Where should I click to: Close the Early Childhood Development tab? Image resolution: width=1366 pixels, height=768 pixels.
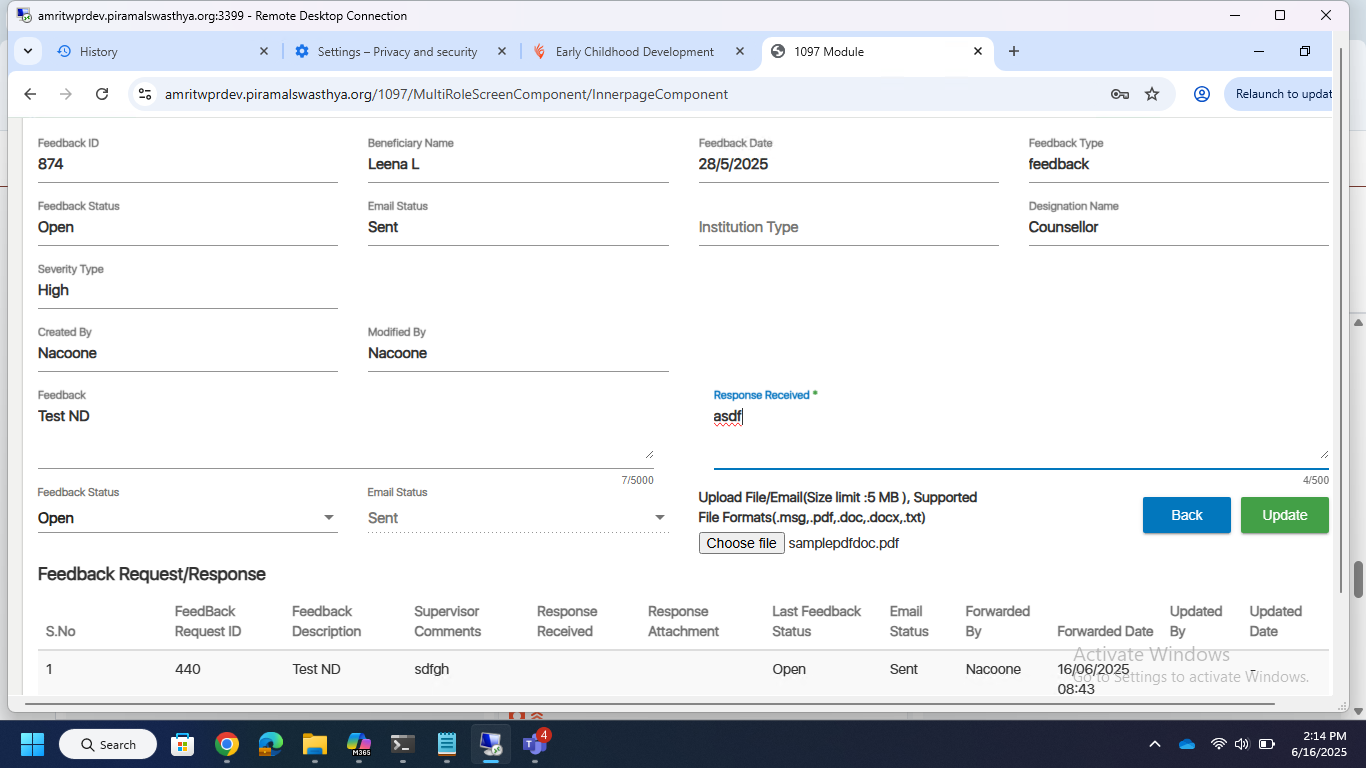(x=740, y=51)
